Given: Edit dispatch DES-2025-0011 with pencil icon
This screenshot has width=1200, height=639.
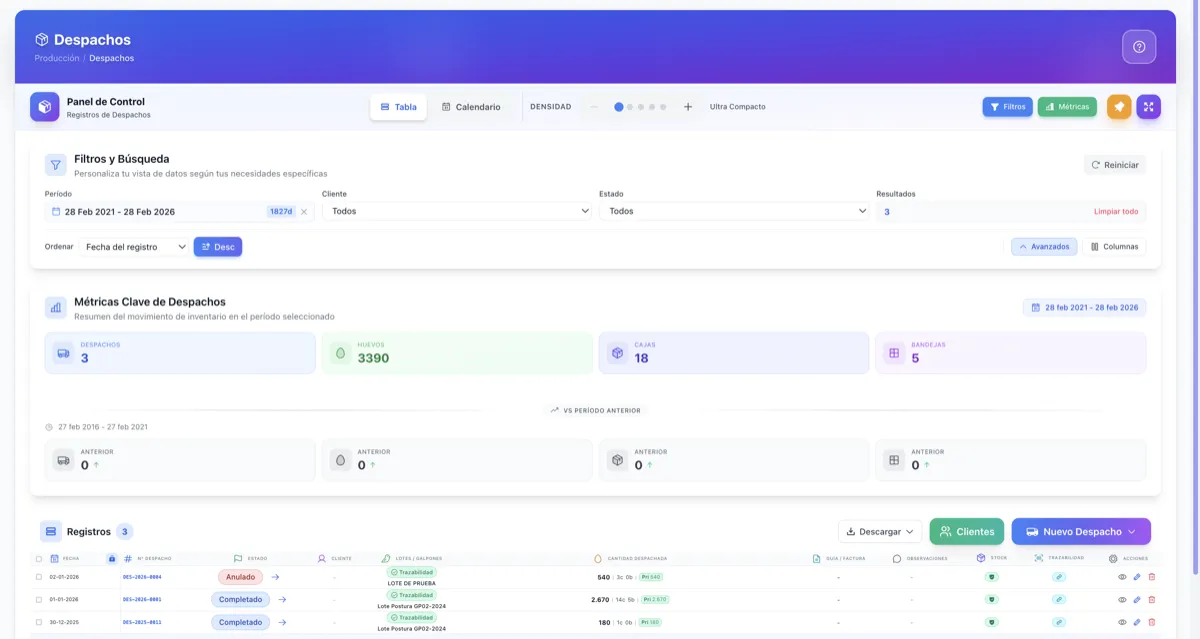Looking at the screenshot, I should pos(1136,622).
